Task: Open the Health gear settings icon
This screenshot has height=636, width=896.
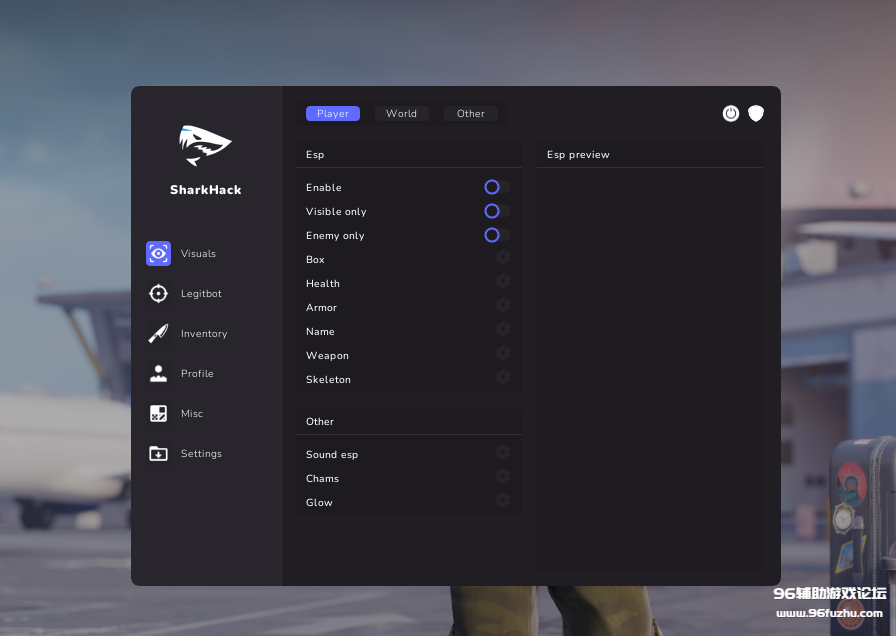Action: click(x=503, y=281)
